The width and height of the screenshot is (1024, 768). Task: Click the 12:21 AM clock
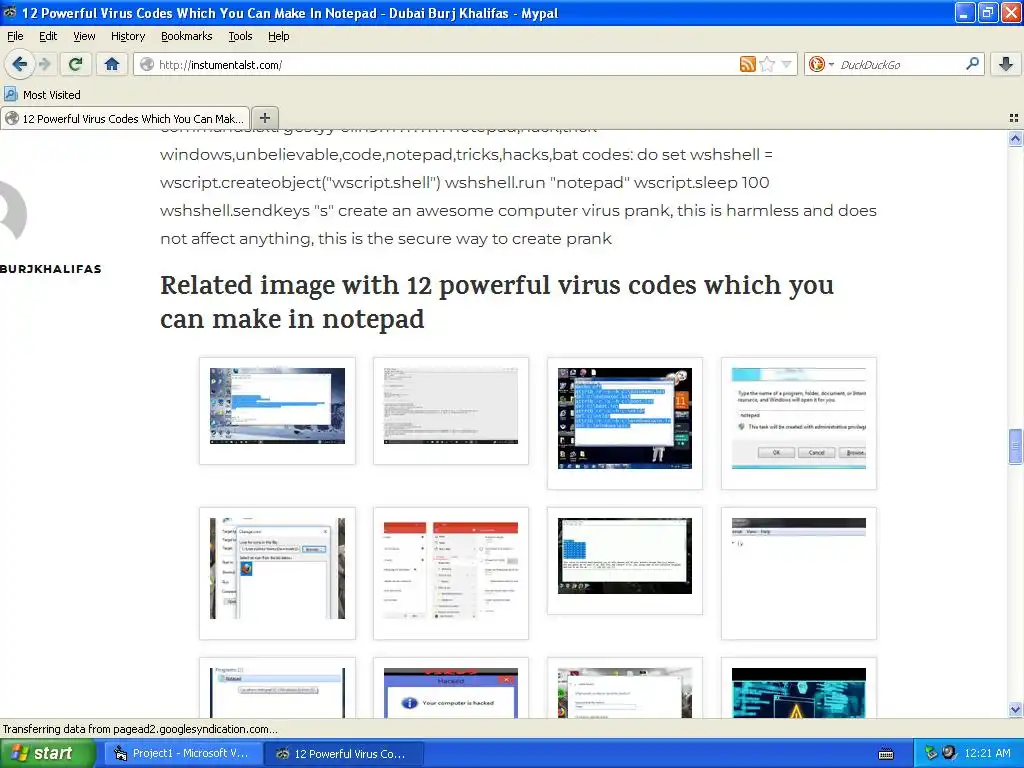coord(987,753)
